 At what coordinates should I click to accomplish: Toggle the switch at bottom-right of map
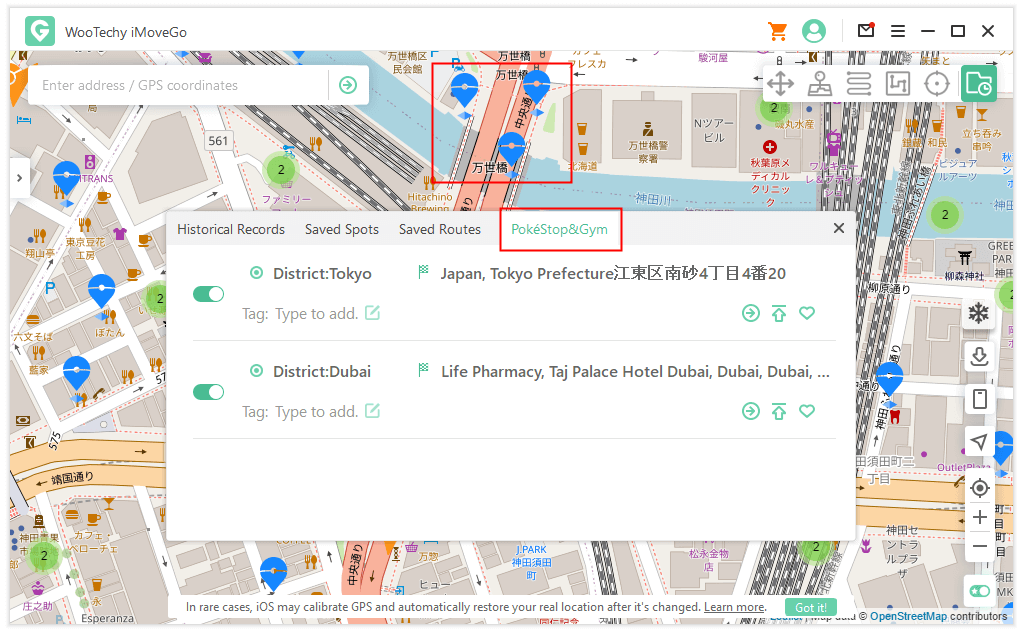(x=979, y=591)
